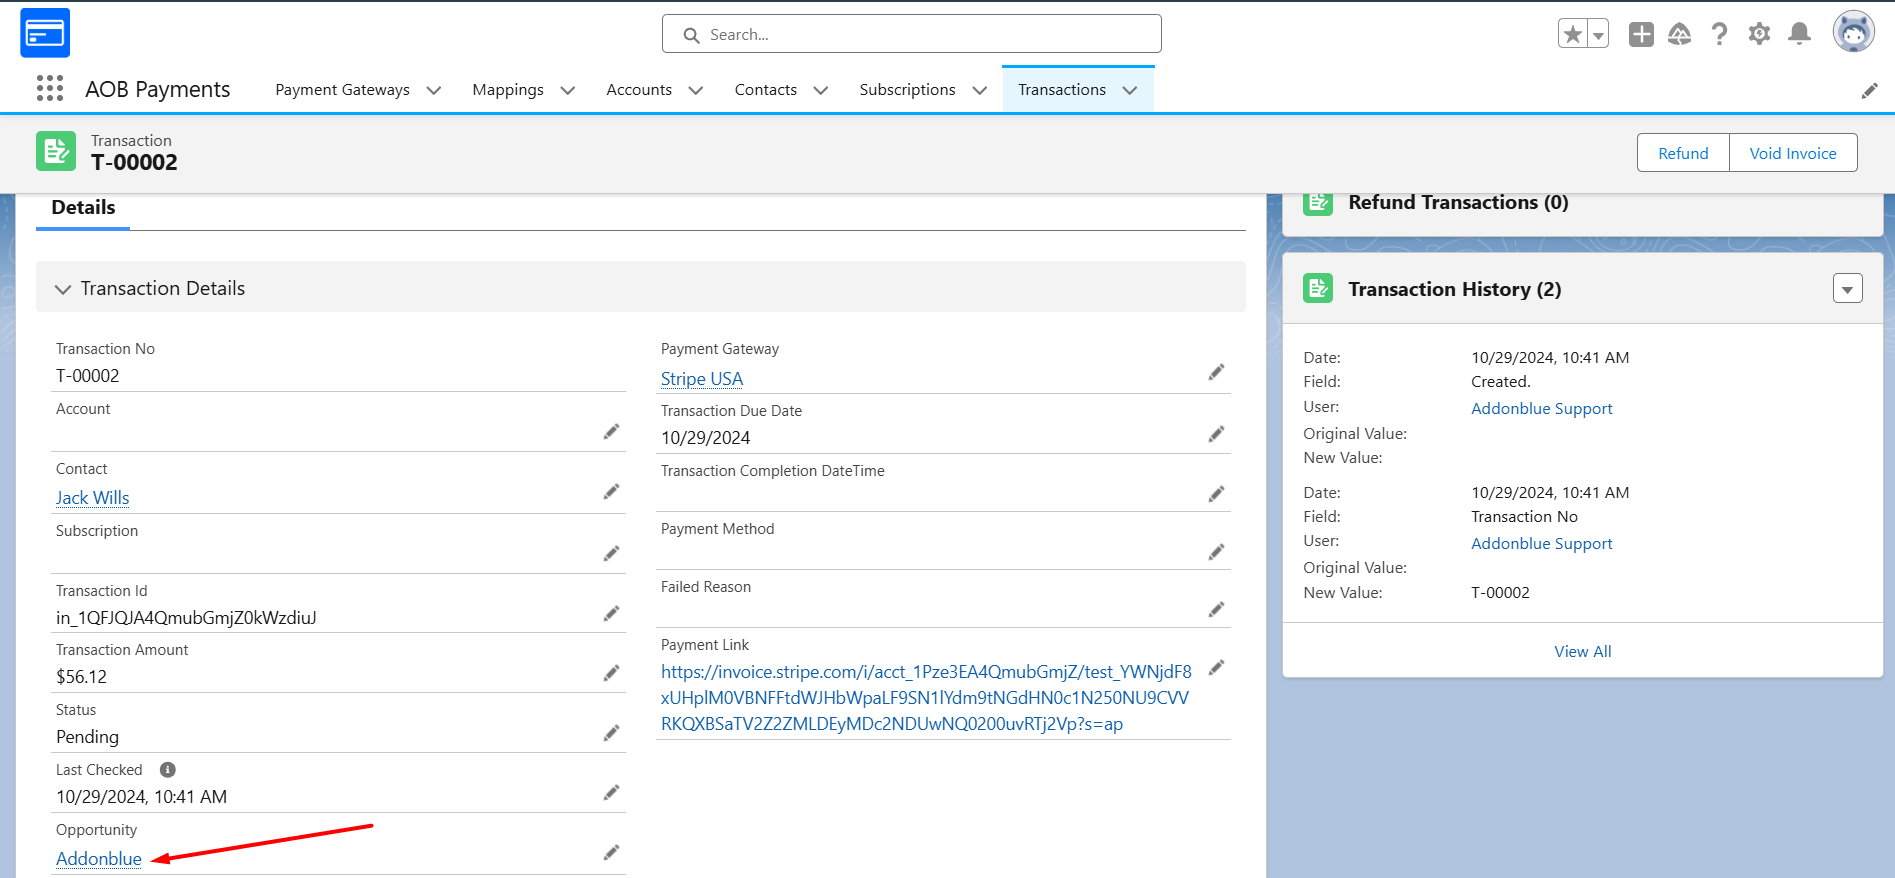Click the $56.12 transaction amount value
Screen dimensions: 1895x878
click(82, 677)
